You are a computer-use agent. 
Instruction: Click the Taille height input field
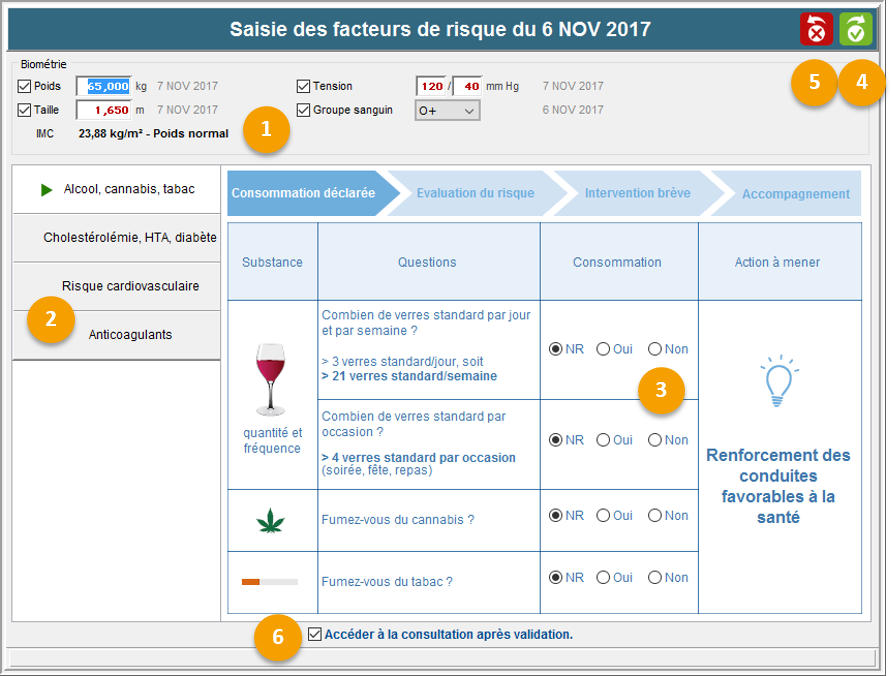(103, 110)
